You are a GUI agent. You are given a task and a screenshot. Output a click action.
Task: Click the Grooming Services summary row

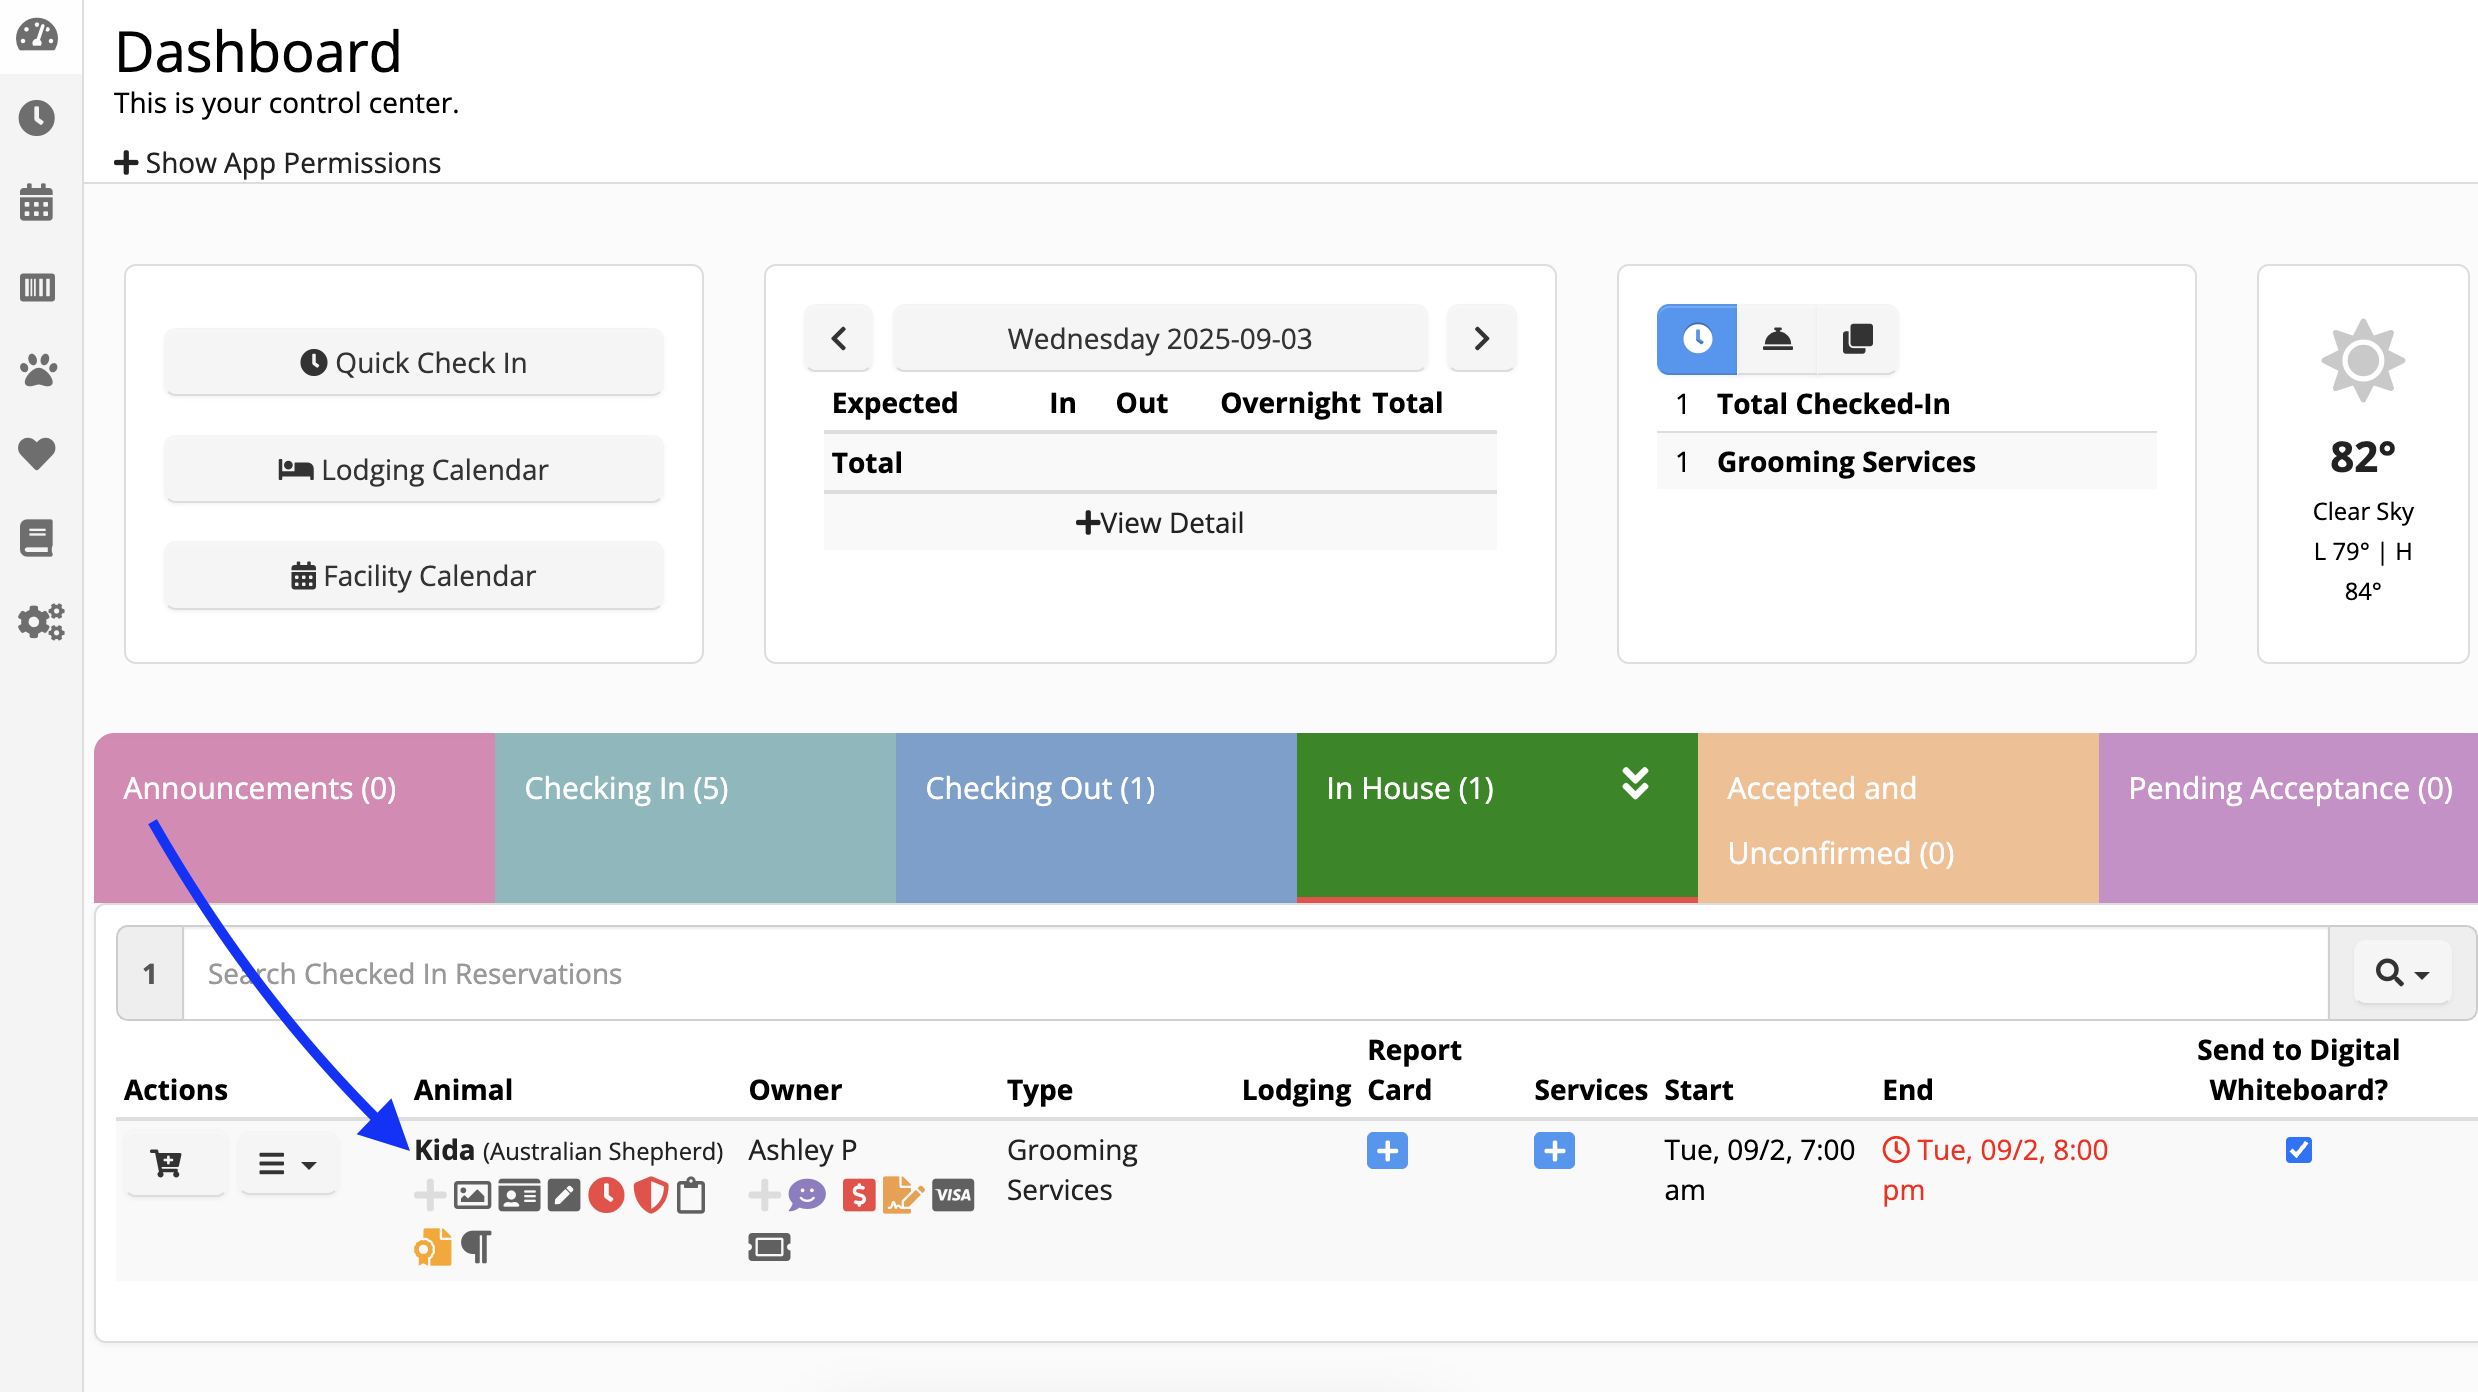click(x=1906, y=461)
